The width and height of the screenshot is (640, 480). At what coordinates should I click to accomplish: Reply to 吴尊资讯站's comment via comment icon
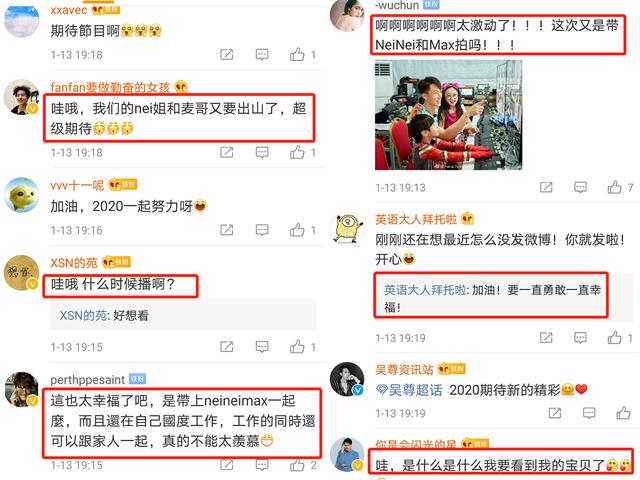click(589, 413)
